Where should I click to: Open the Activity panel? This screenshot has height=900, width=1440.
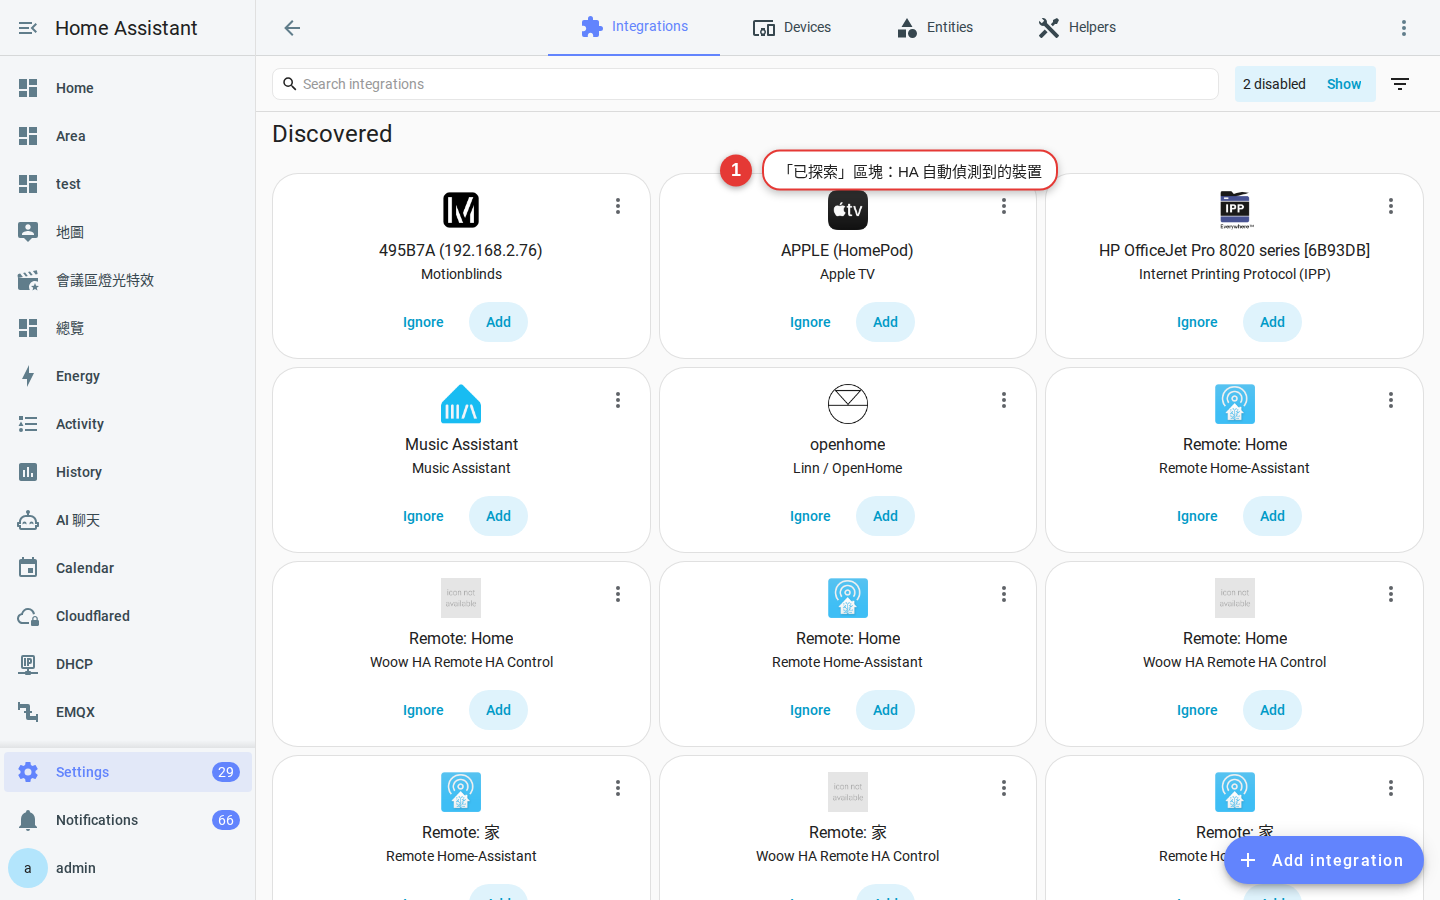[128, 424]
